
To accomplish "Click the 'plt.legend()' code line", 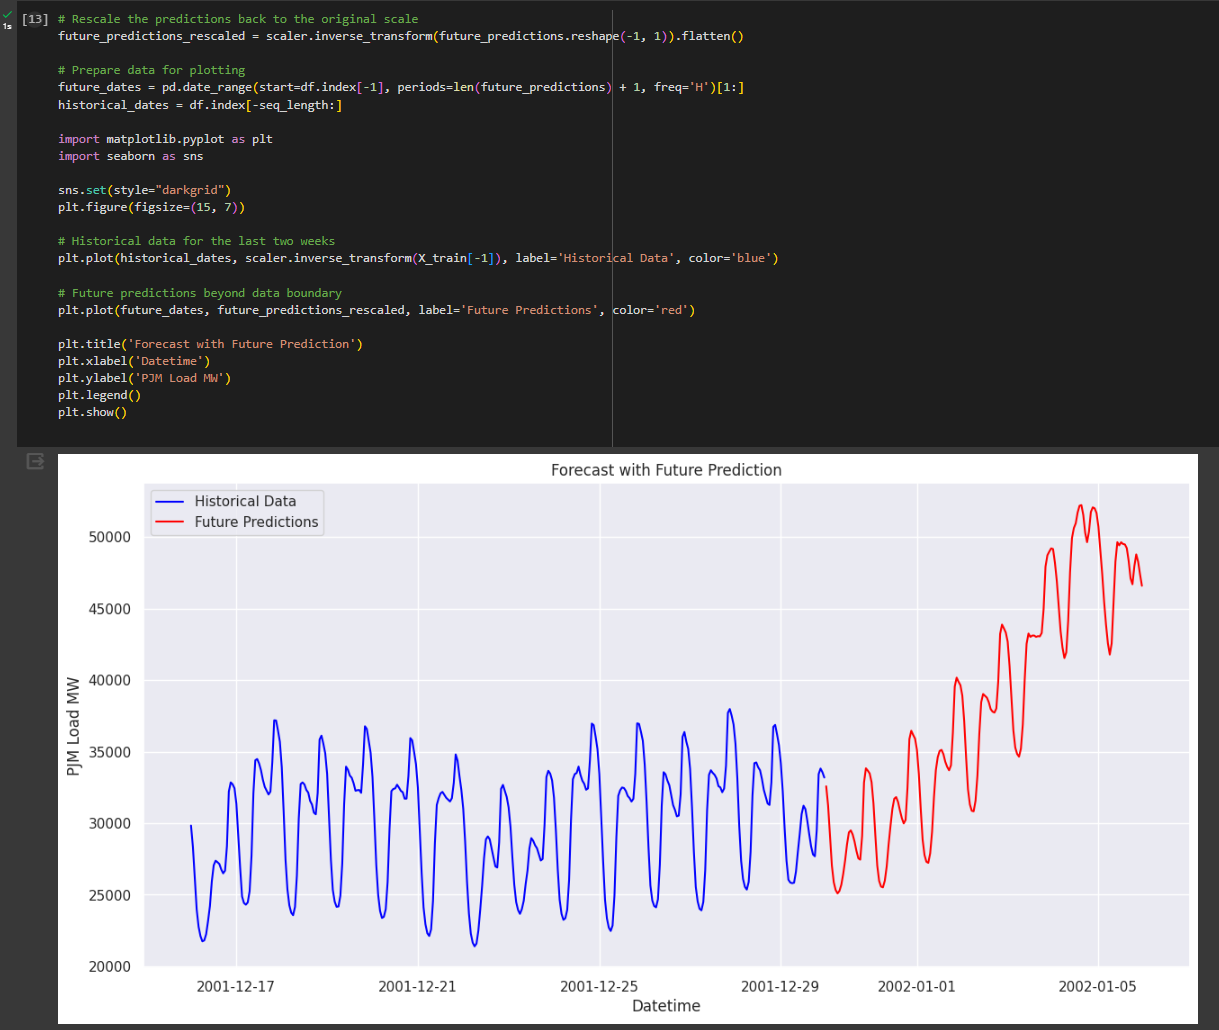I will [100, 395].
